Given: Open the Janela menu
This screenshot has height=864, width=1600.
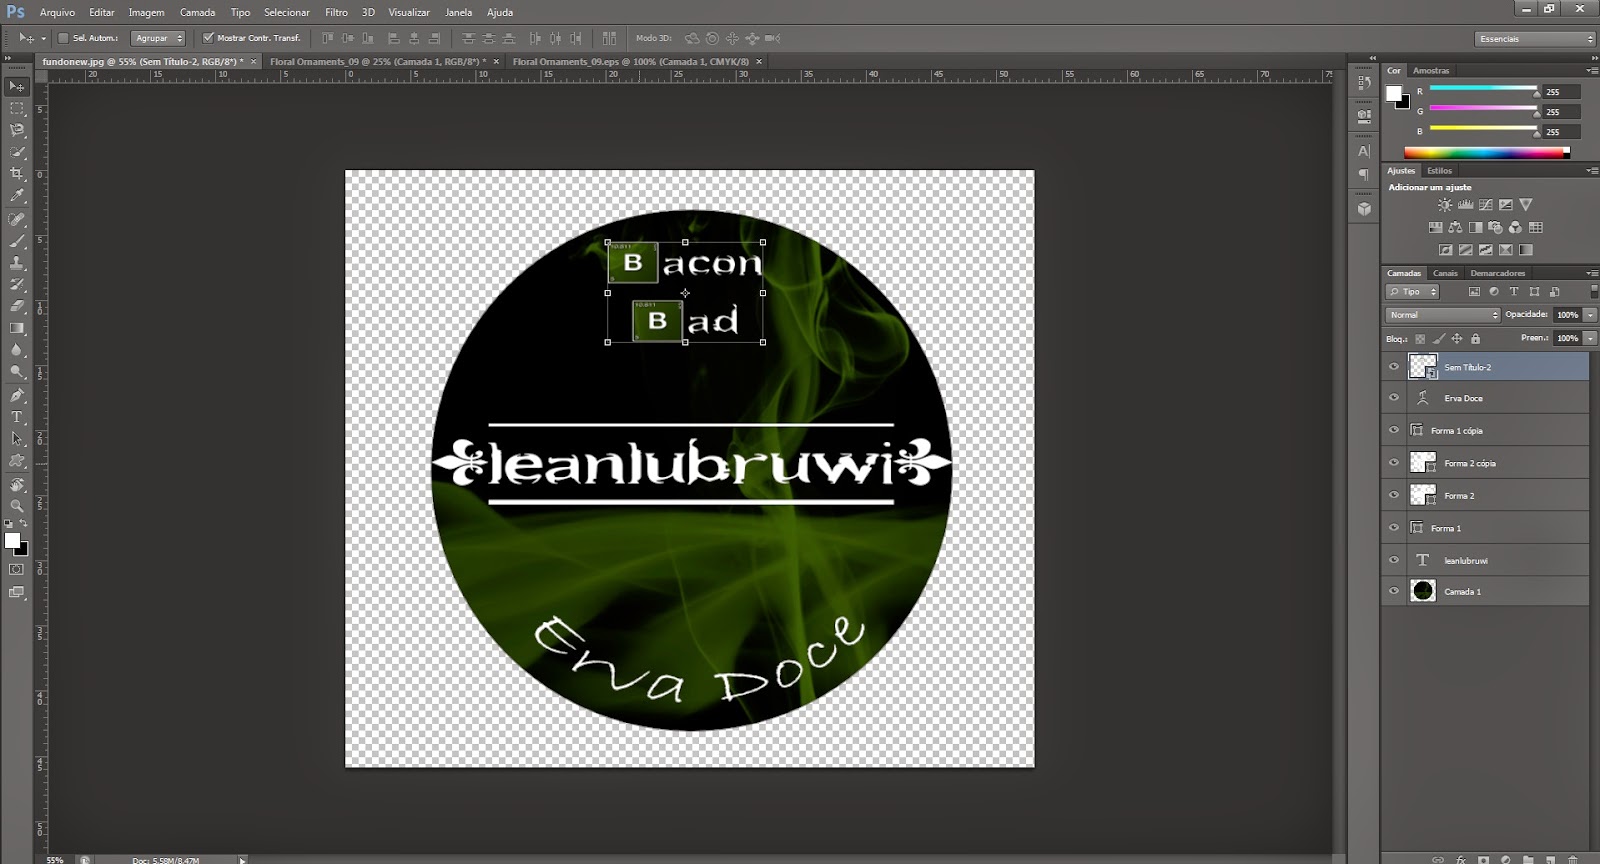Looking at the screenshot, I should 458,12.
